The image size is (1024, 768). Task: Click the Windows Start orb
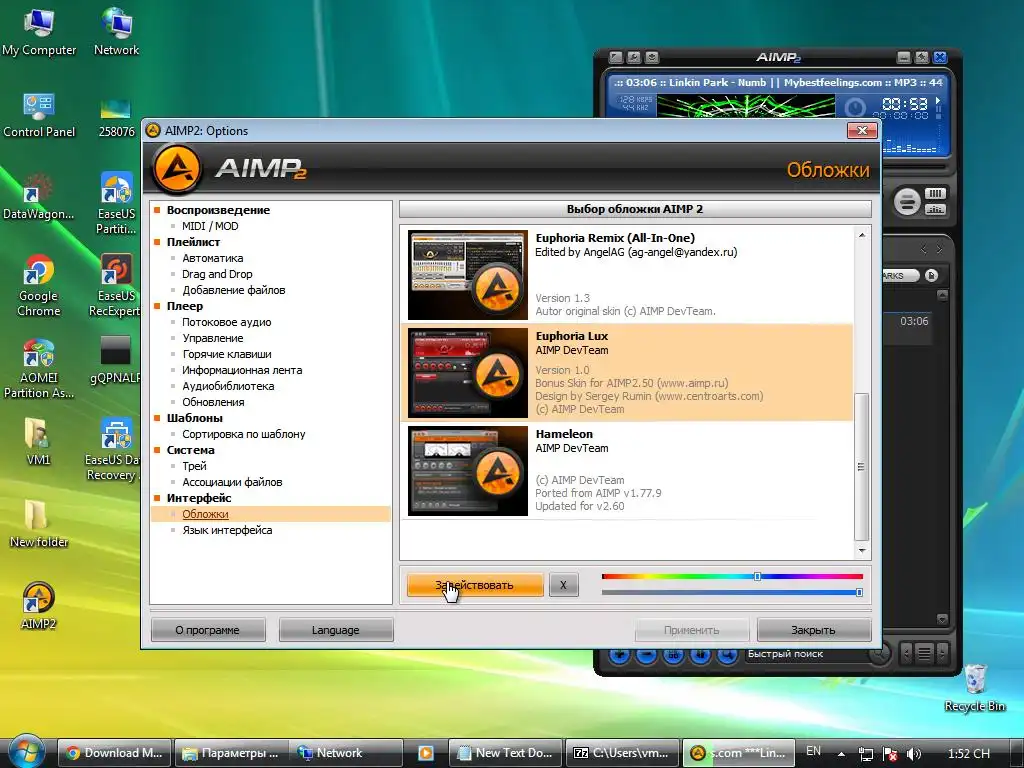(26, 752)
